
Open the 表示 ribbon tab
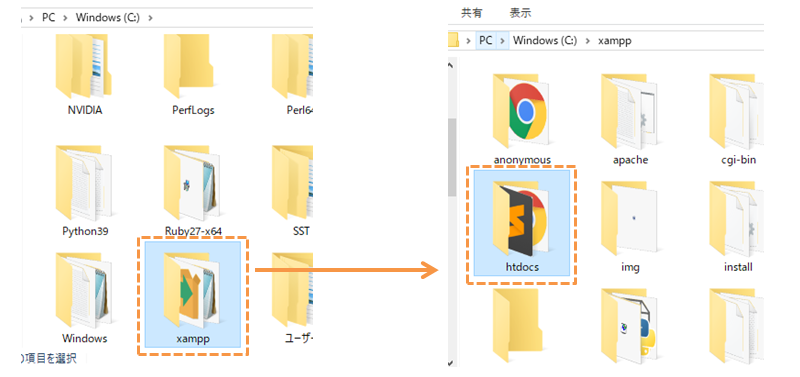coord(520,13)
